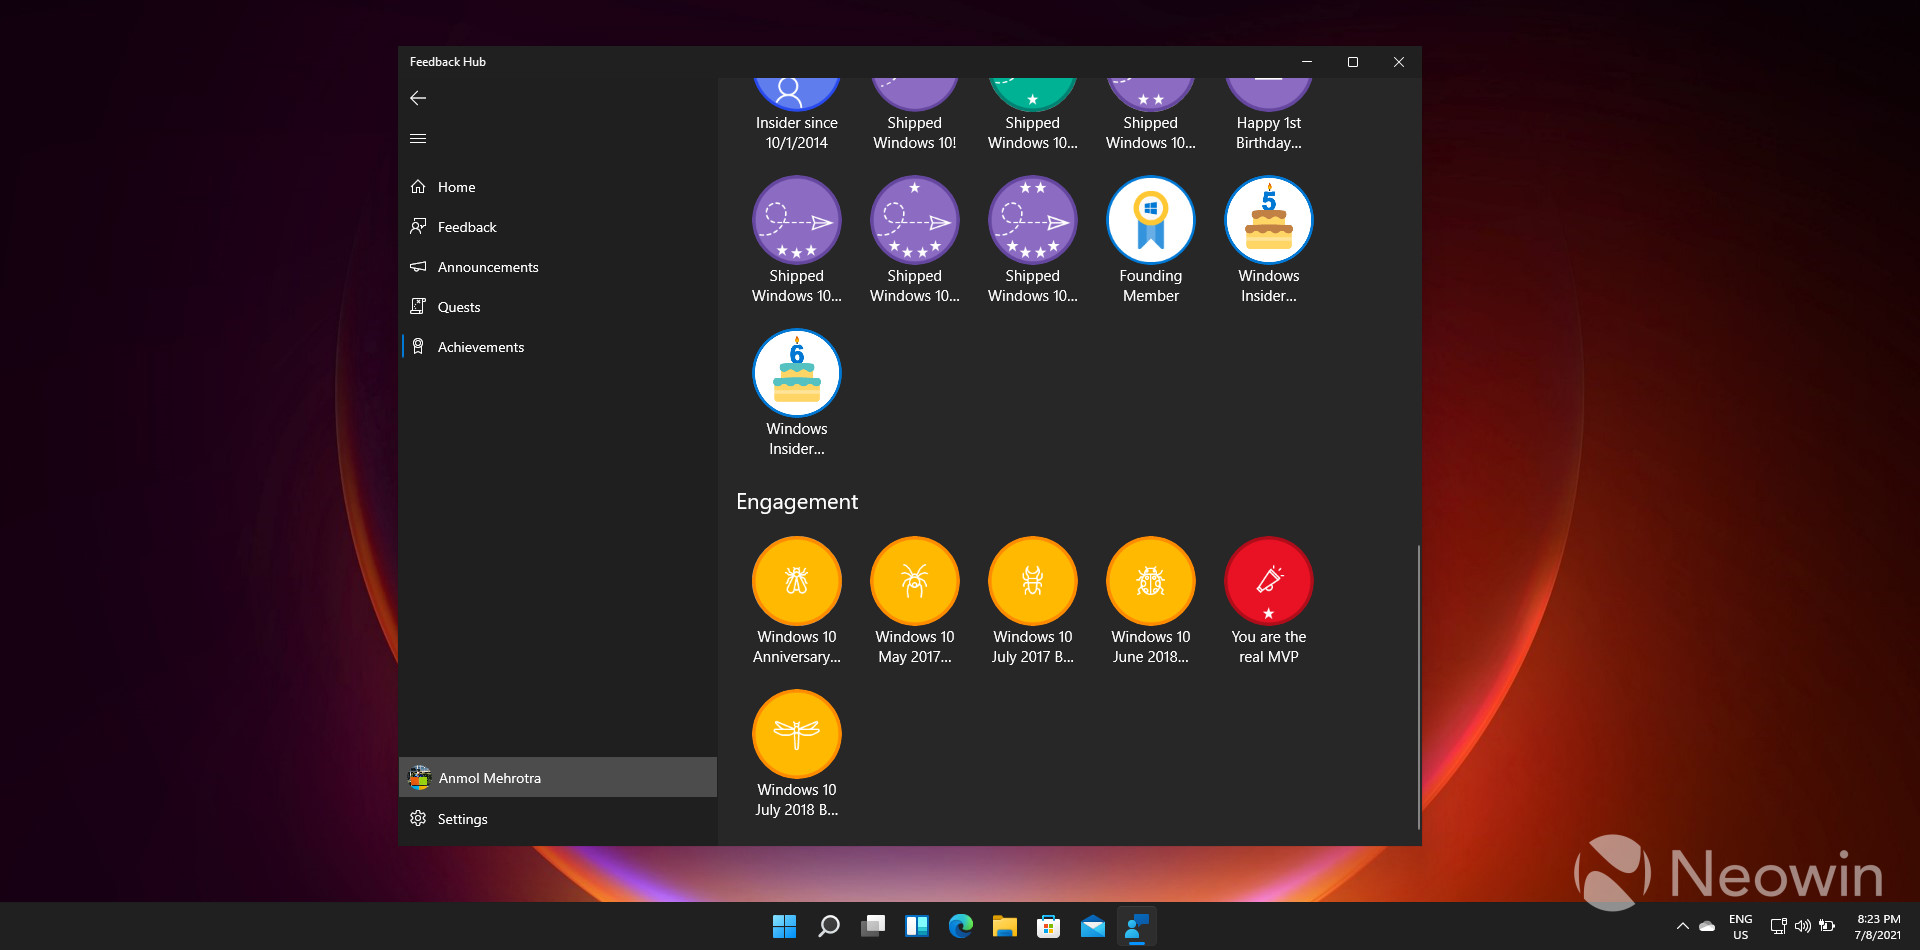The image size is (1920, 950).
Task: Select the five-star Shipped Windows 10 badge
Action: [1033, 240]
